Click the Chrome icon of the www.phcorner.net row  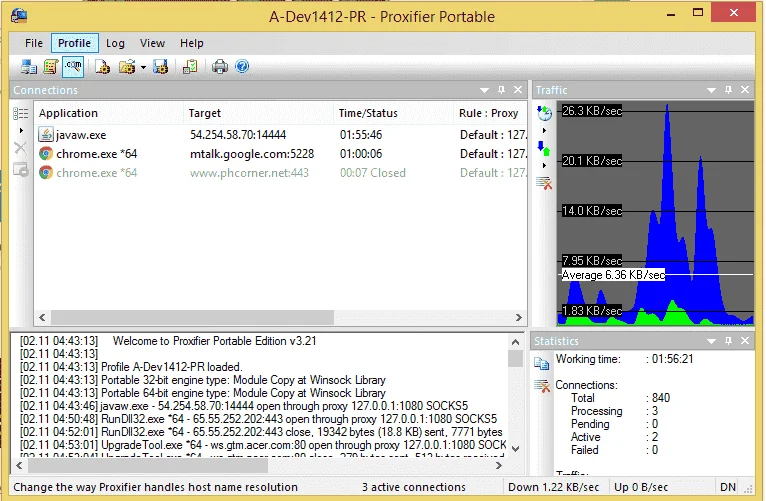(x=46, y=172)
